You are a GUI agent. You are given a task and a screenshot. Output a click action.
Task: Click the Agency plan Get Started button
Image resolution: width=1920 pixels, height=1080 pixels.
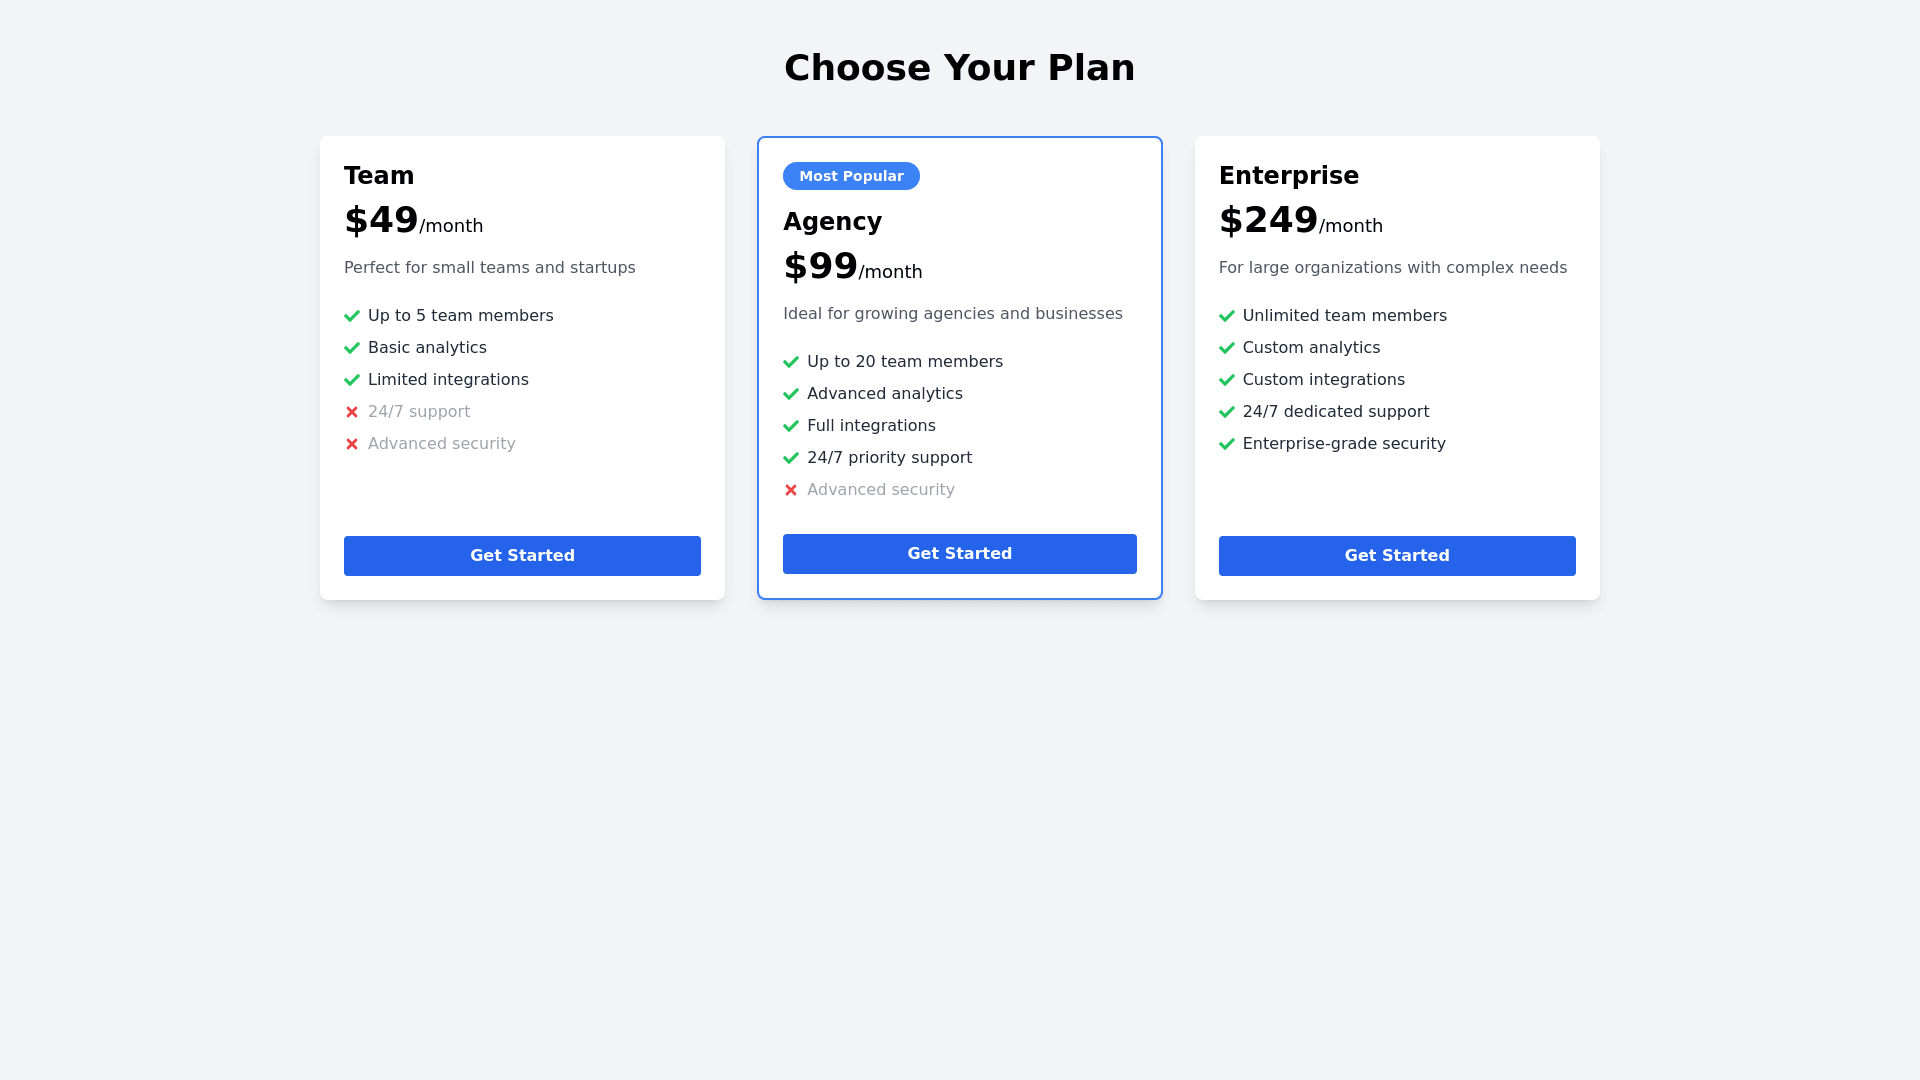959,554
